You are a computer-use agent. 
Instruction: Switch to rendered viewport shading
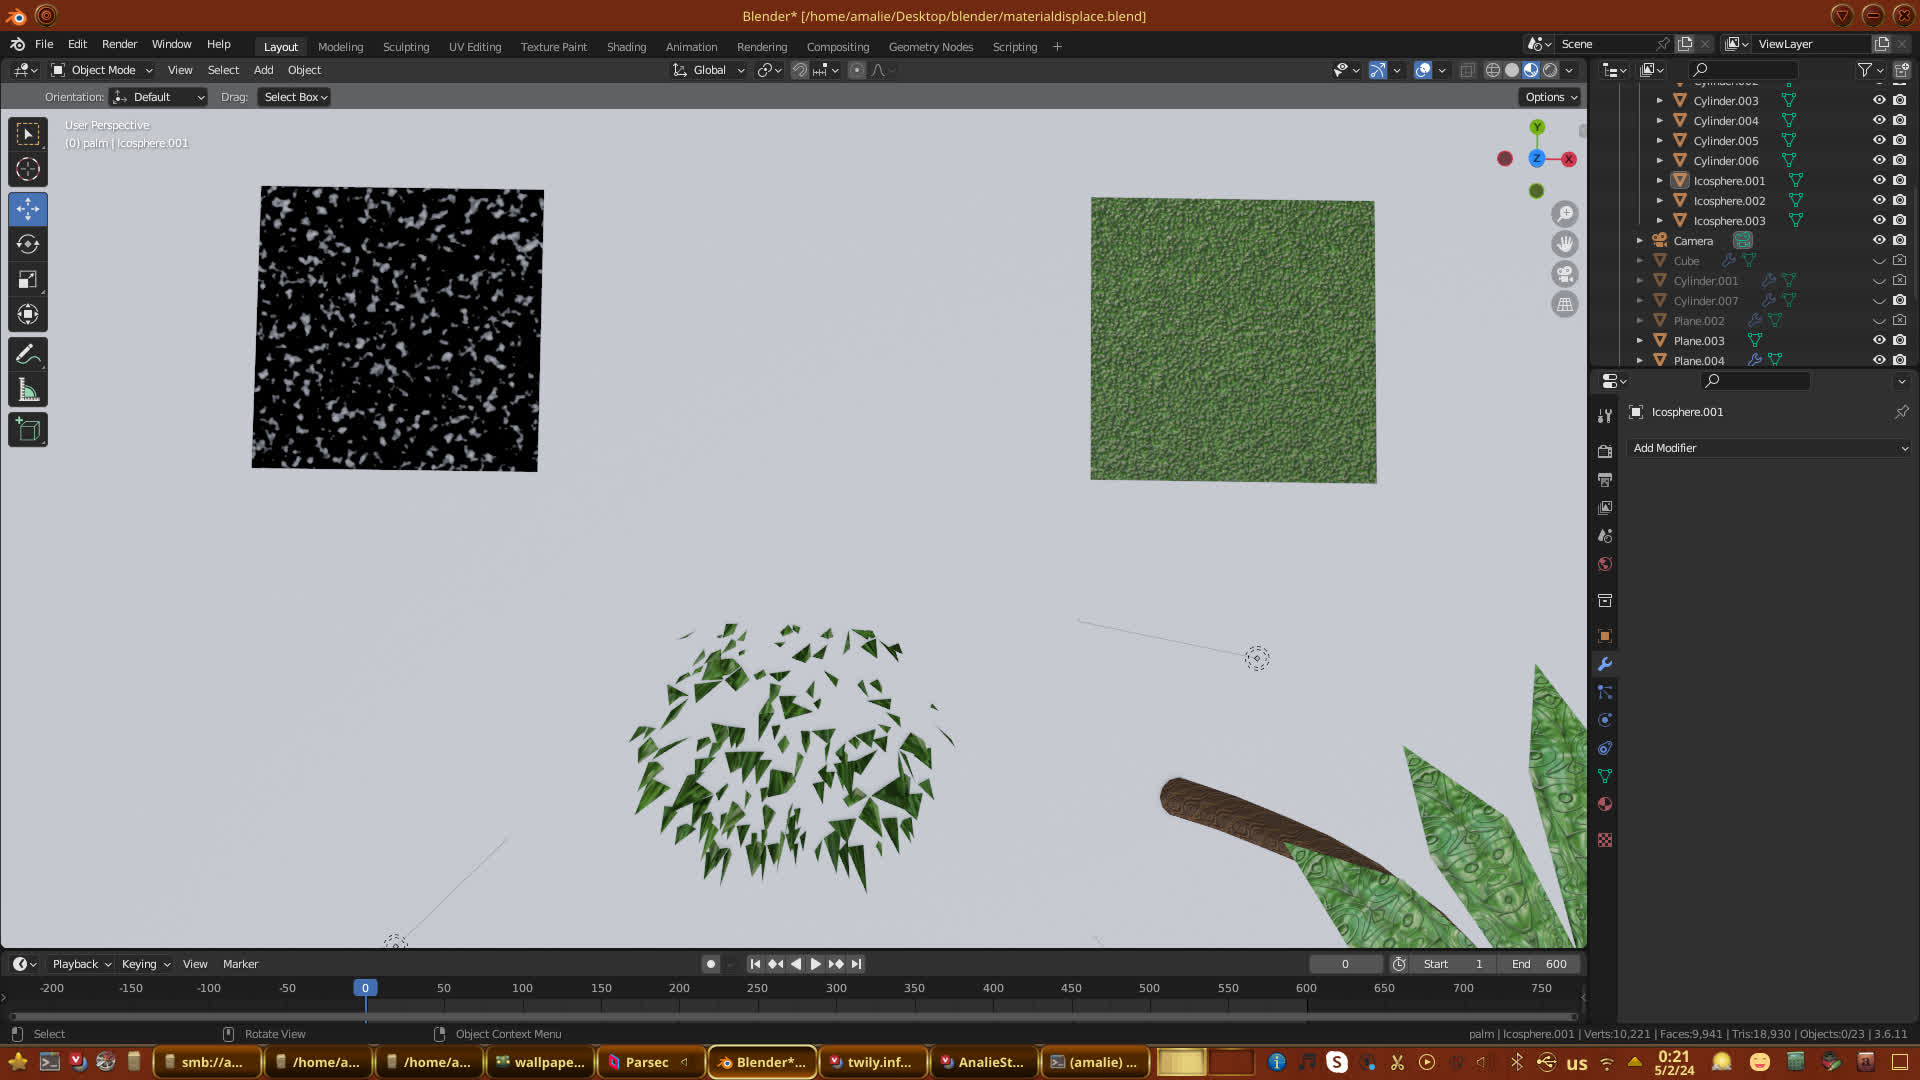(1550, 70)
